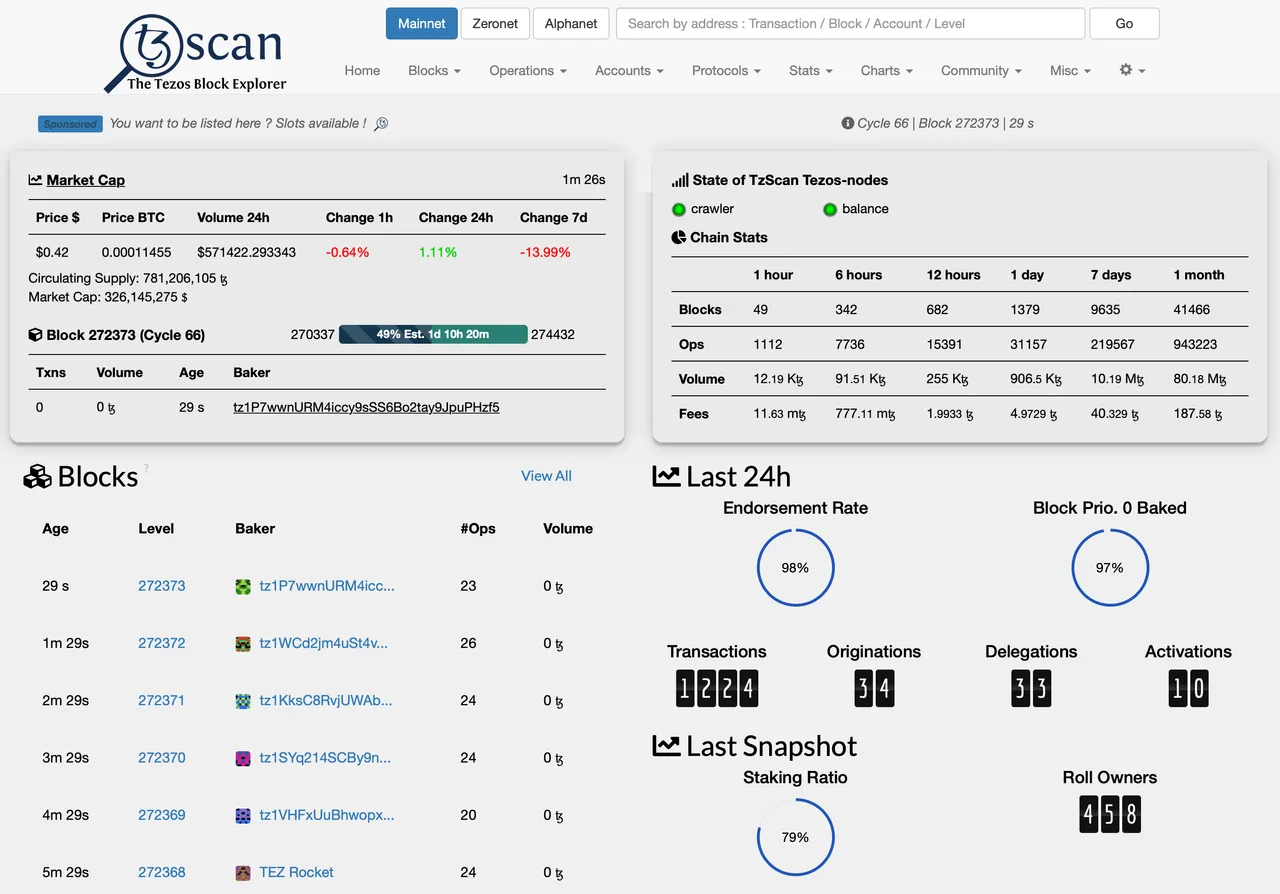
Task: Click the identicon of baker tz1SYq214SCBy9n...
Action: (243, 759)
